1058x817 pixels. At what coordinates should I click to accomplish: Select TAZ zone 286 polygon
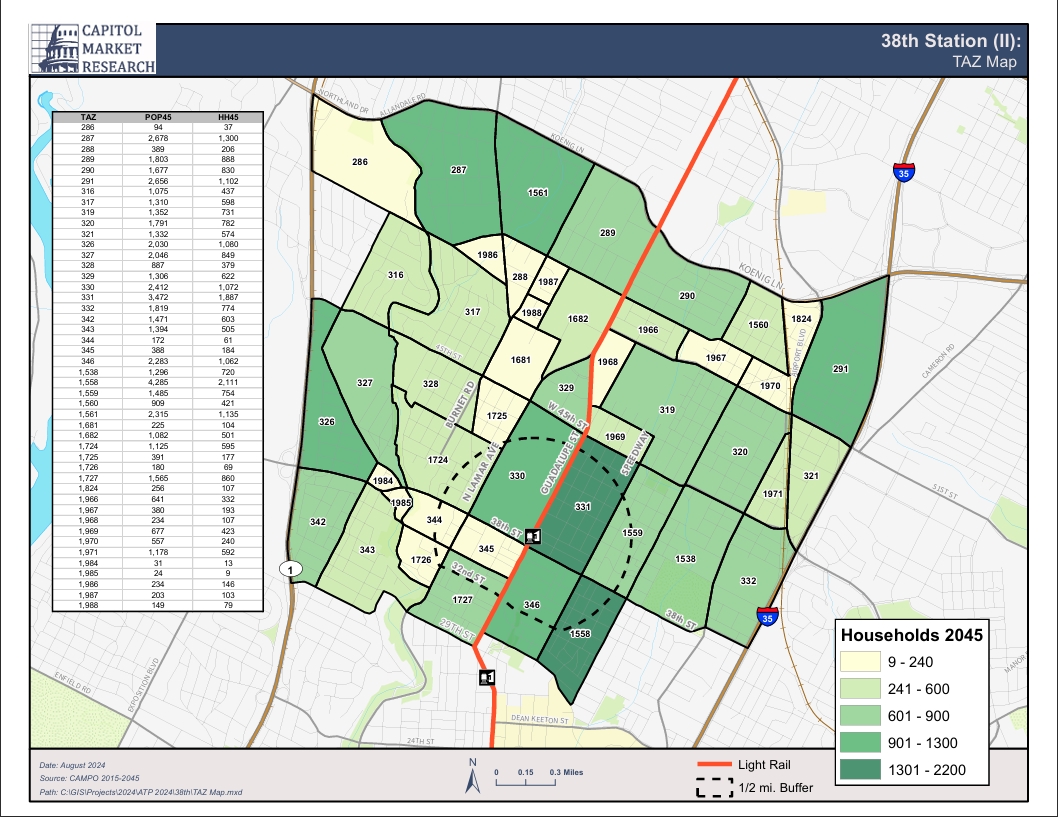coord(358,162)
